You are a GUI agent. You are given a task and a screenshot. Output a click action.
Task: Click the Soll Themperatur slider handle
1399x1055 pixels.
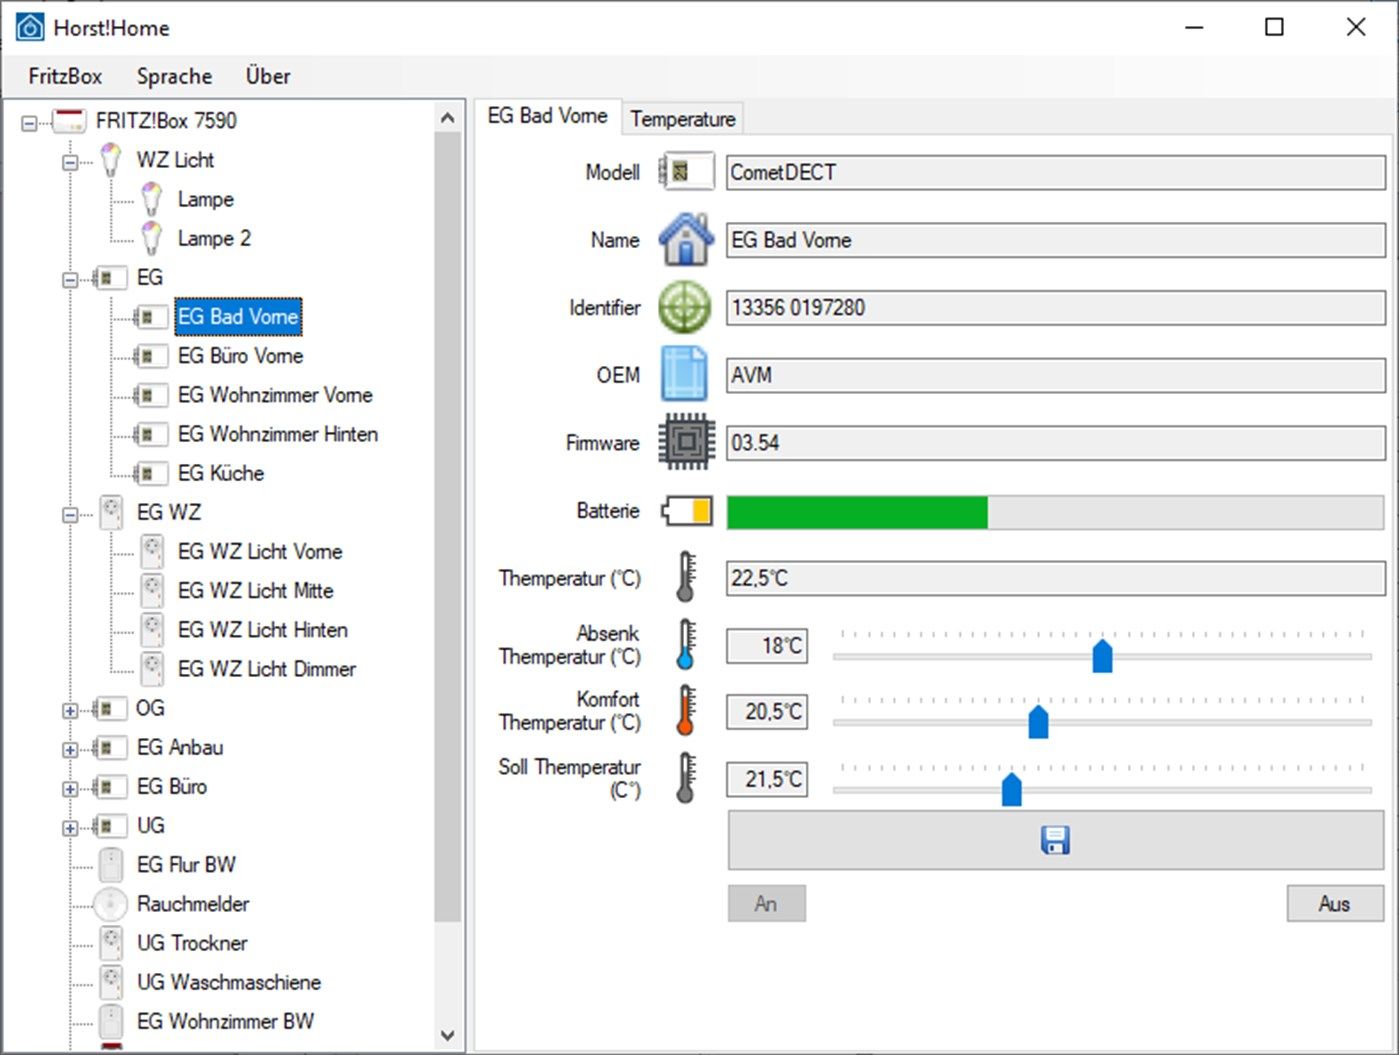pyautogui.click(x=1011, y=789)
